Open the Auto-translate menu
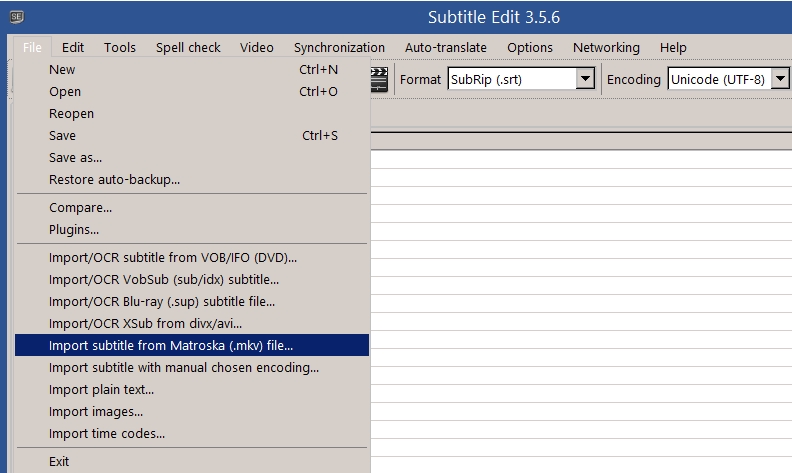 tap(446, 47)
